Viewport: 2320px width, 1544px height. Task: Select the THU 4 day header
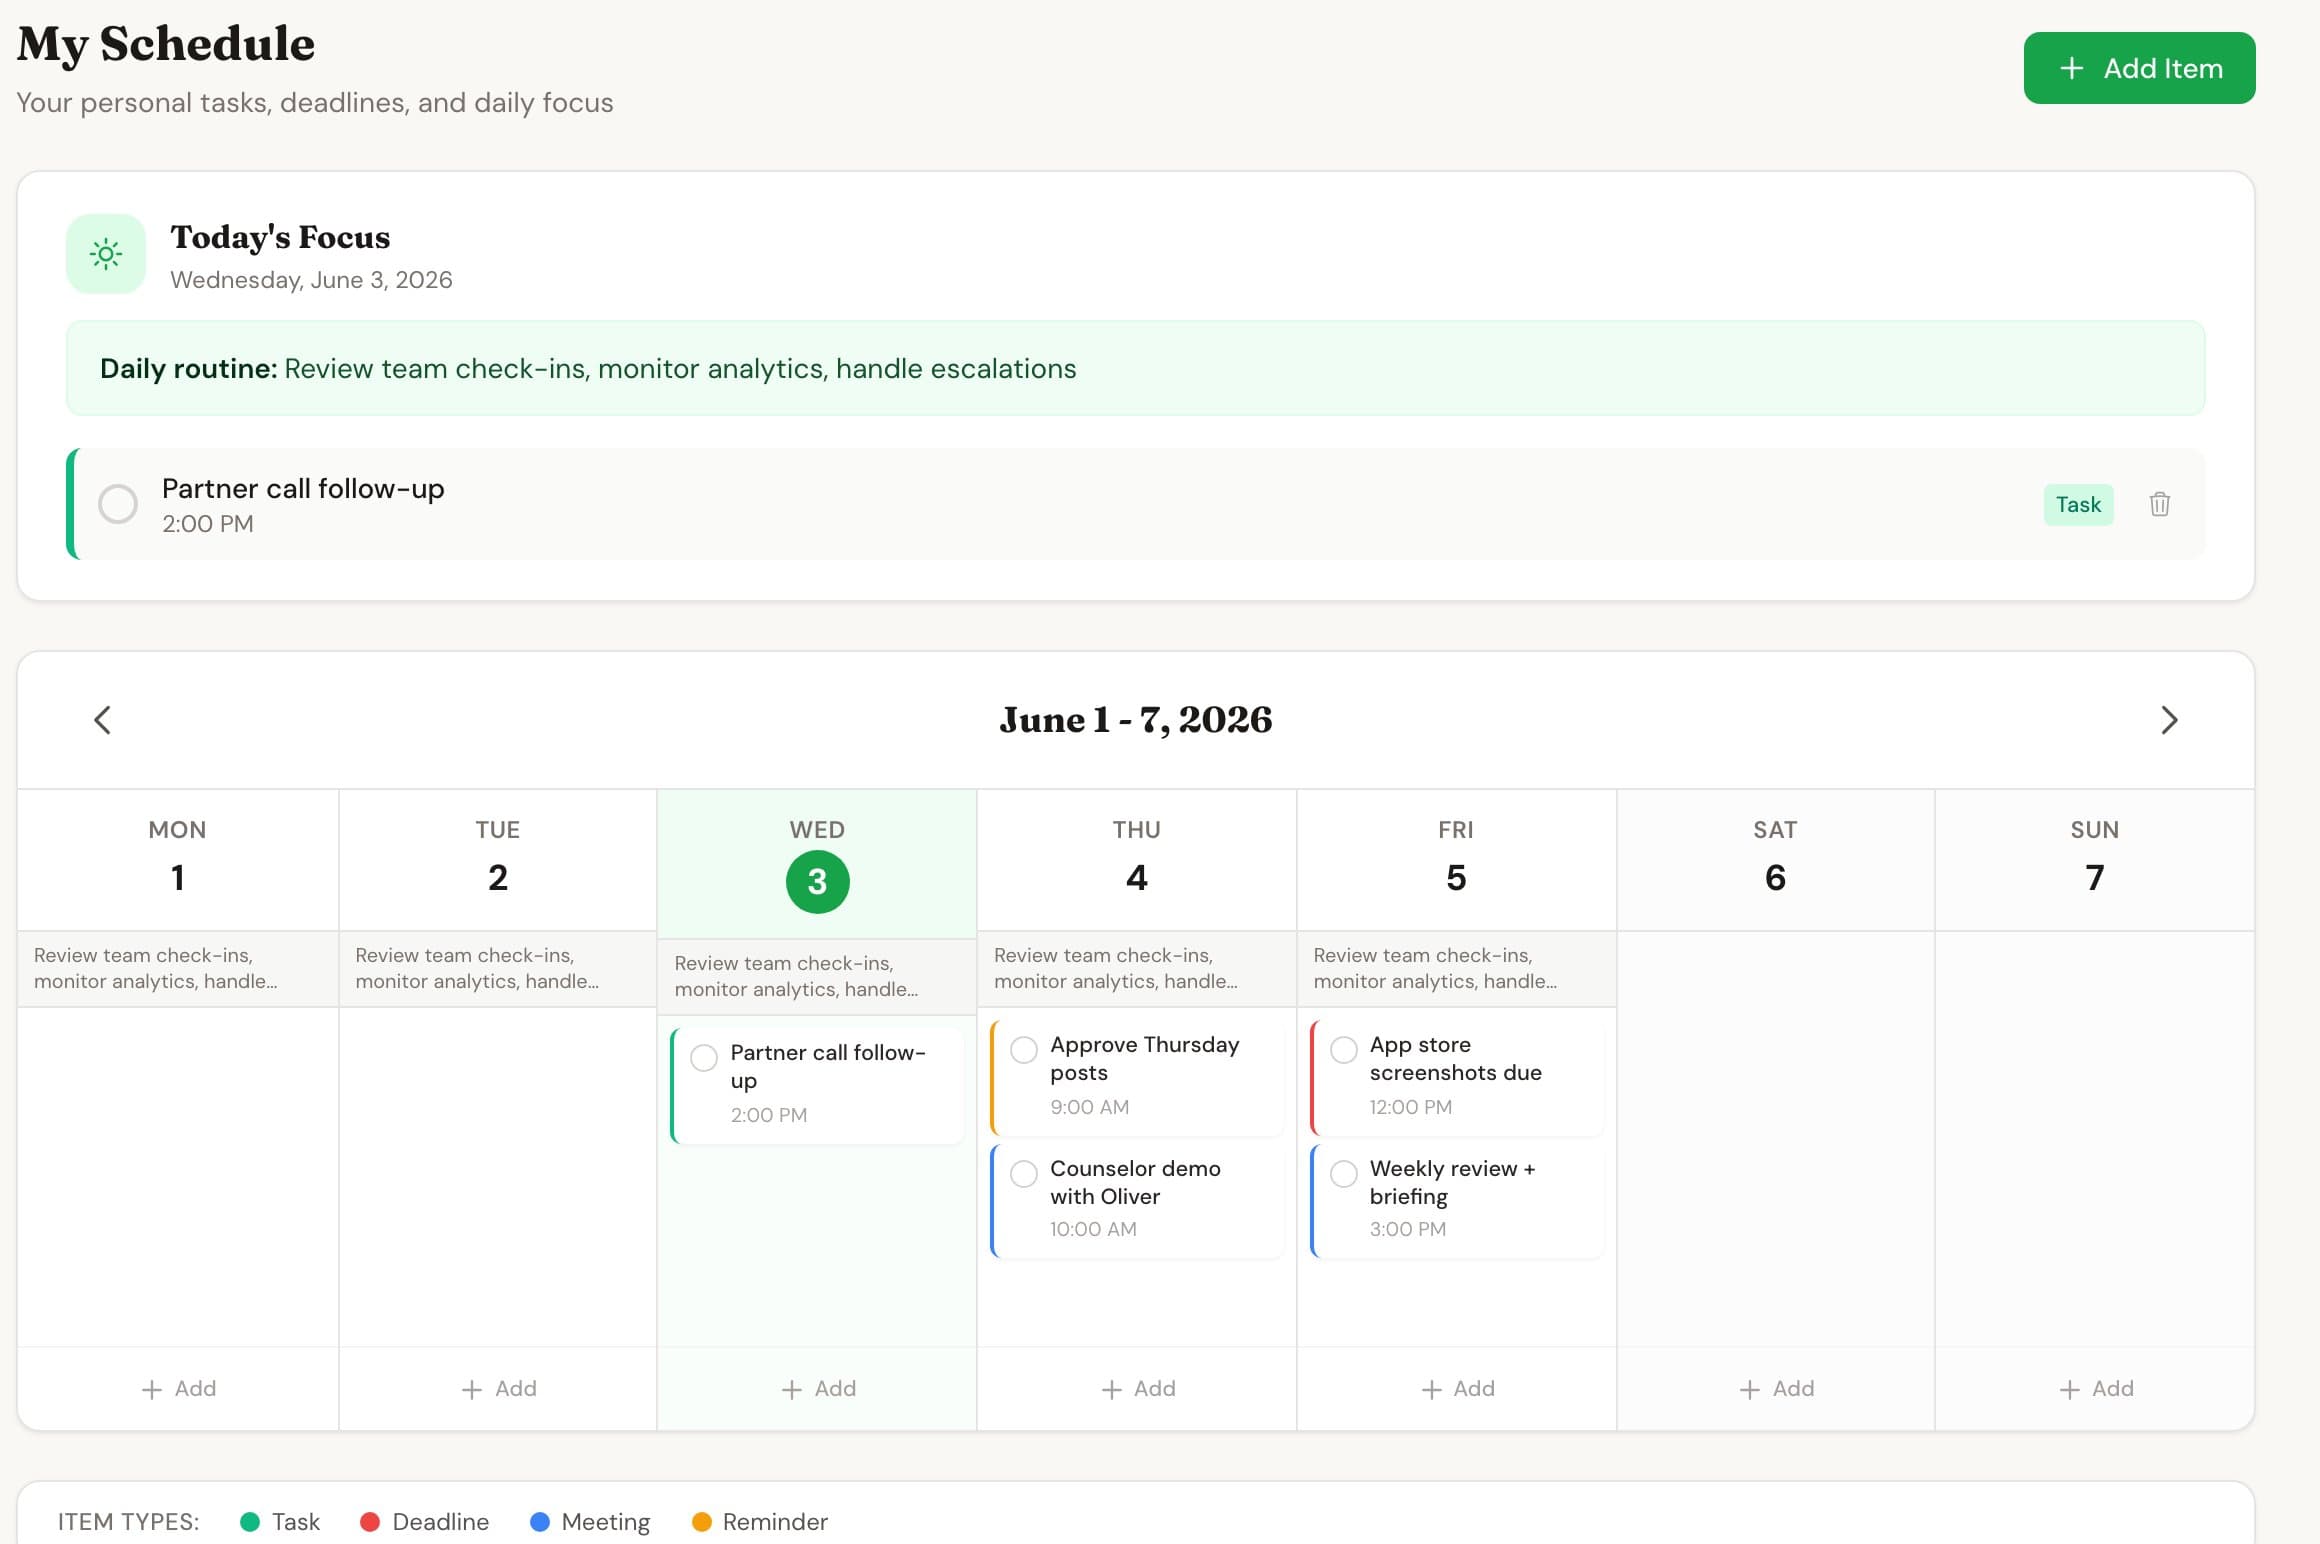click(x=1137, y=860)
